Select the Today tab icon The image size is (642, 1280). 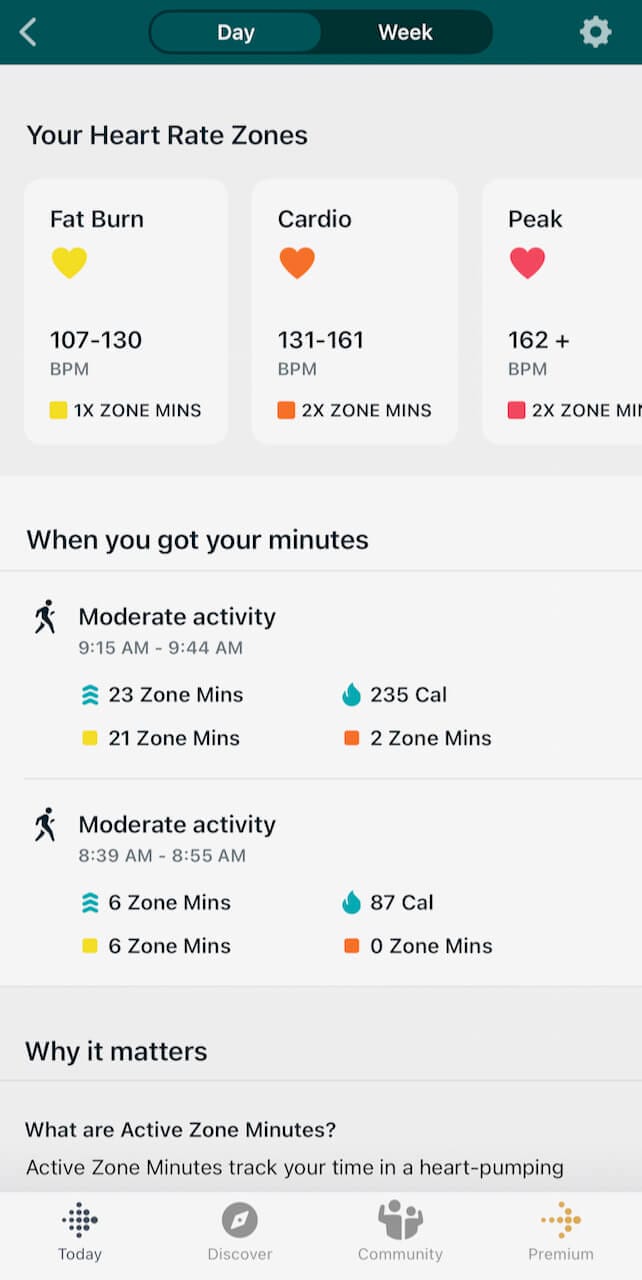tap(79, 1221)
